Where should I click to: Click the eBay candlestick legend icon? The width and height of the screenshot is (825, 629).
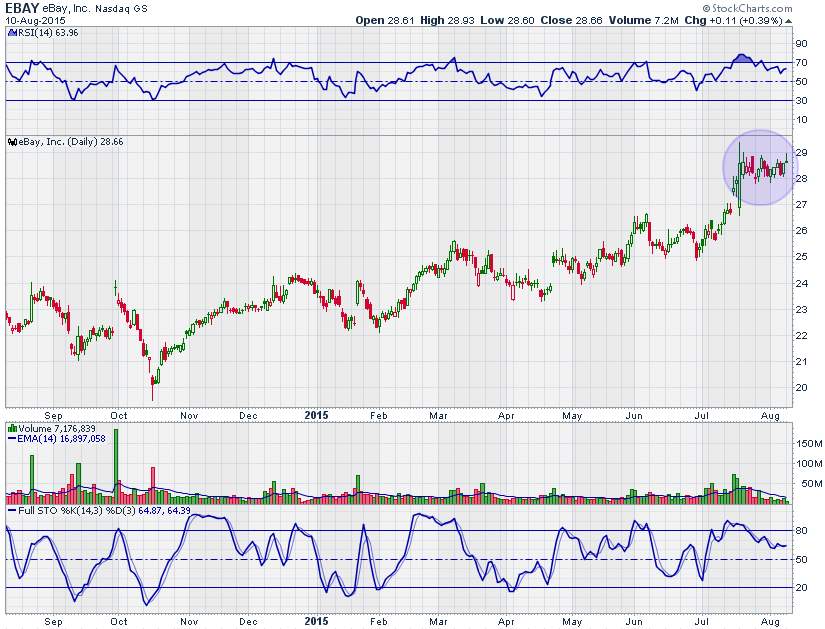coord(11,142)
